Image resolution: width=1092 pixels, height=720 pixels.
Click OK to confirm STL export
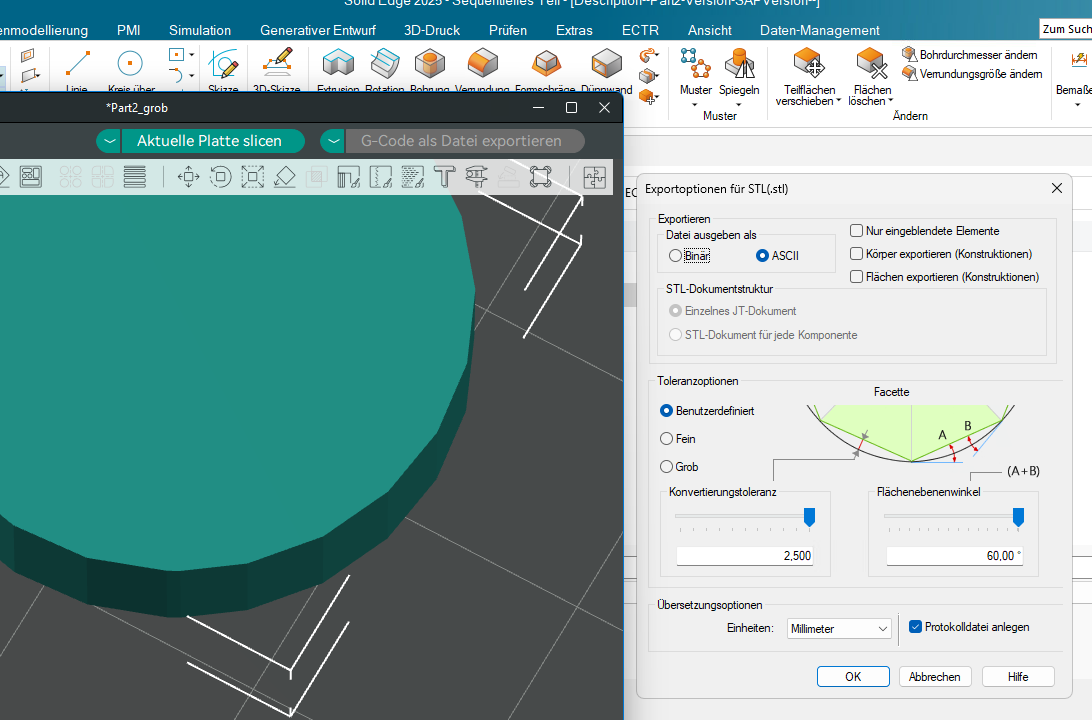point(852,677)
